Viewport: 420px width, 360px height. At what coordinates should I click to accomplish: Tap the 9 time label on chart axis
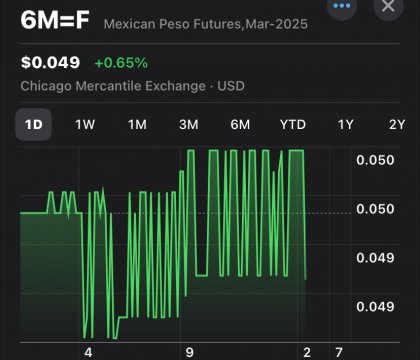(x=190, y=353)
